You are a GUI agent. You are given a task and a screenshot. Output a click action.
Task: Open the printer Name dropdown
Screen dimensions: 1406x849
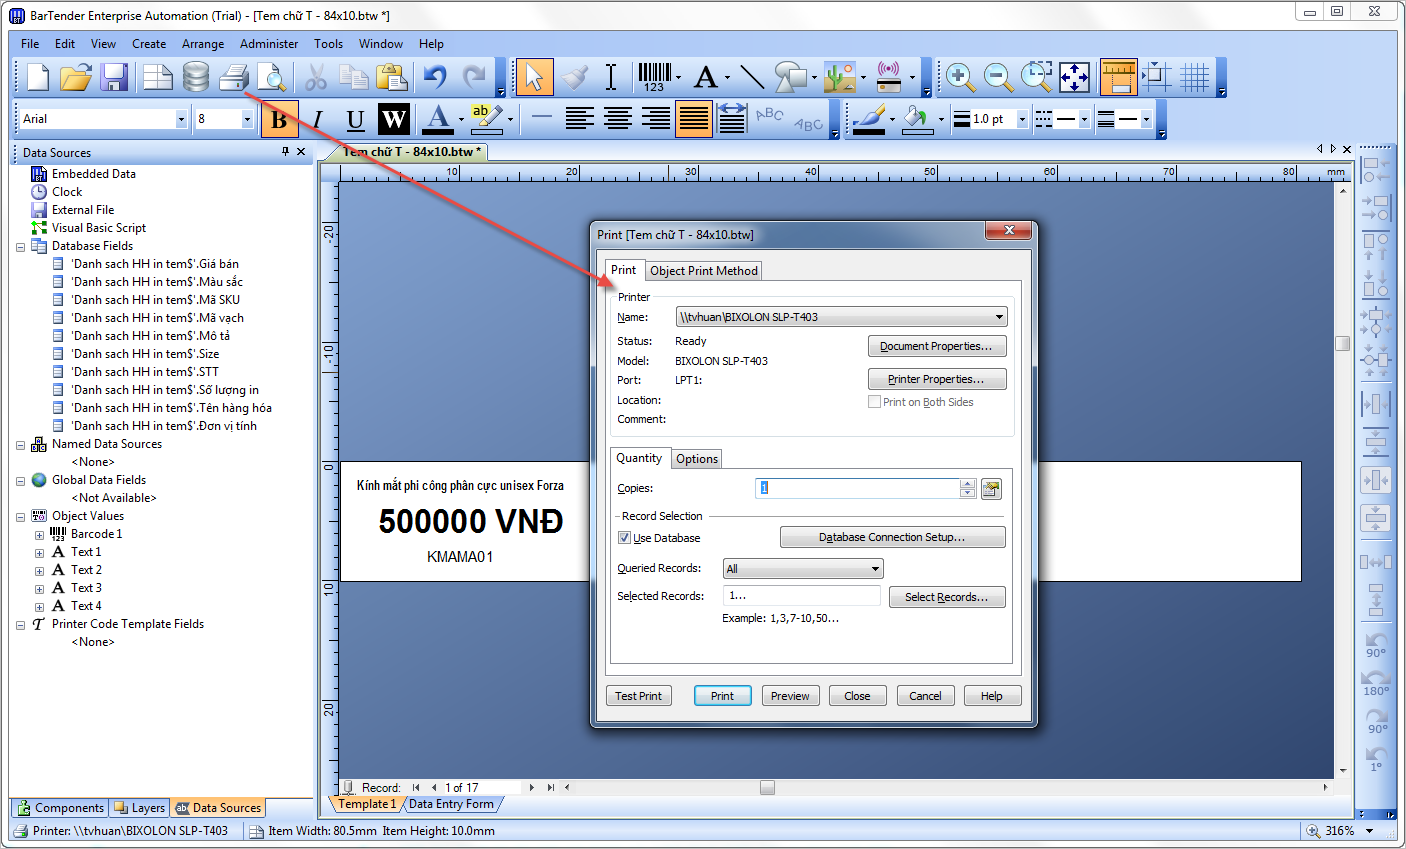coord(841,317)
